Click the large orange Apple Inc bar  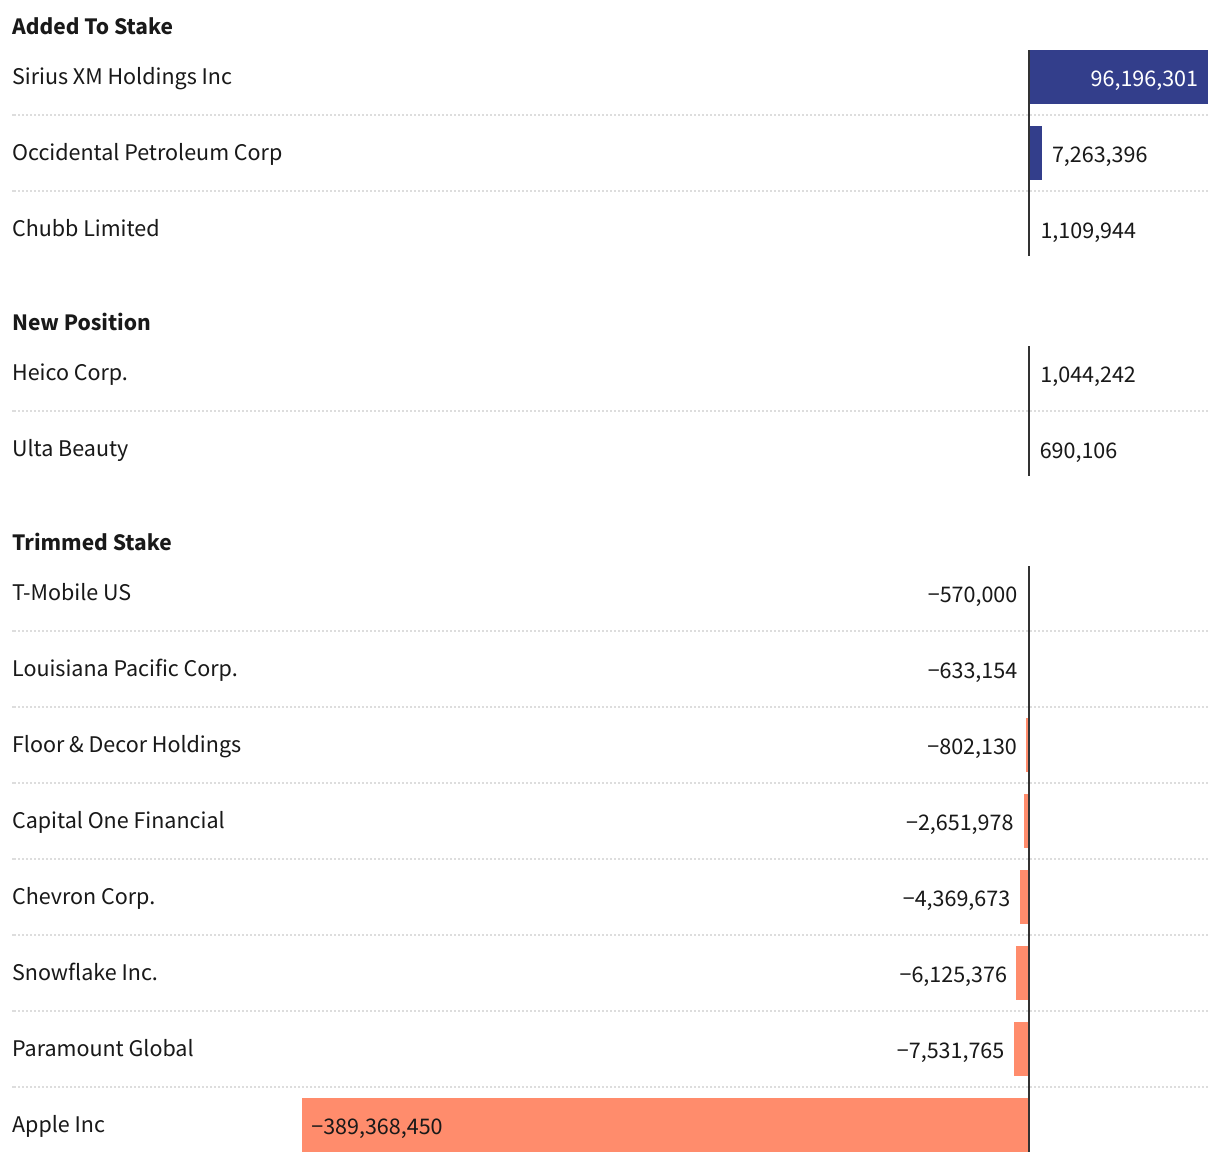(x=700, y=1126)
